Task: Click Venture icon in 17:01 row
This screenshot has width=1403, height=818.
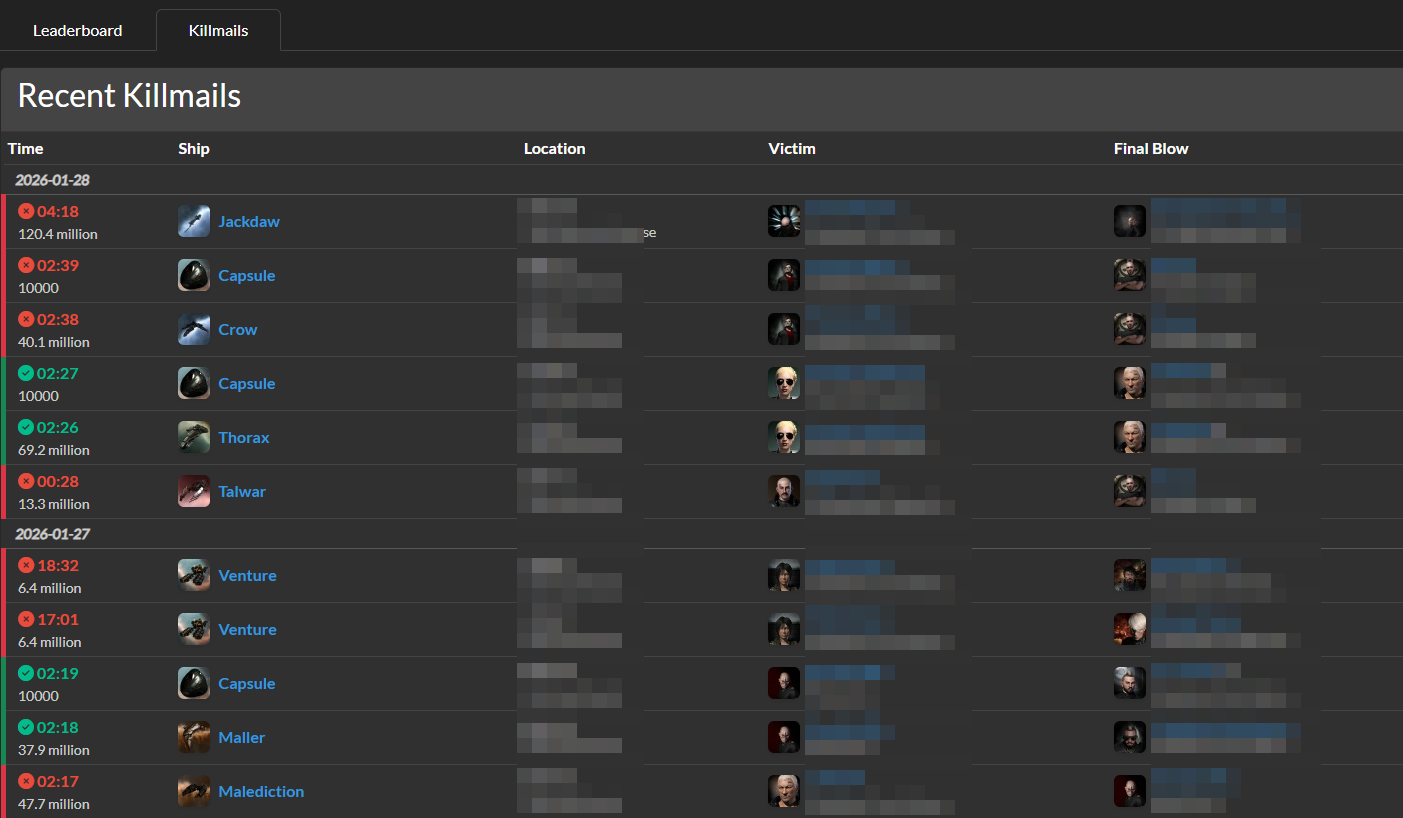Action: [194, 629]
